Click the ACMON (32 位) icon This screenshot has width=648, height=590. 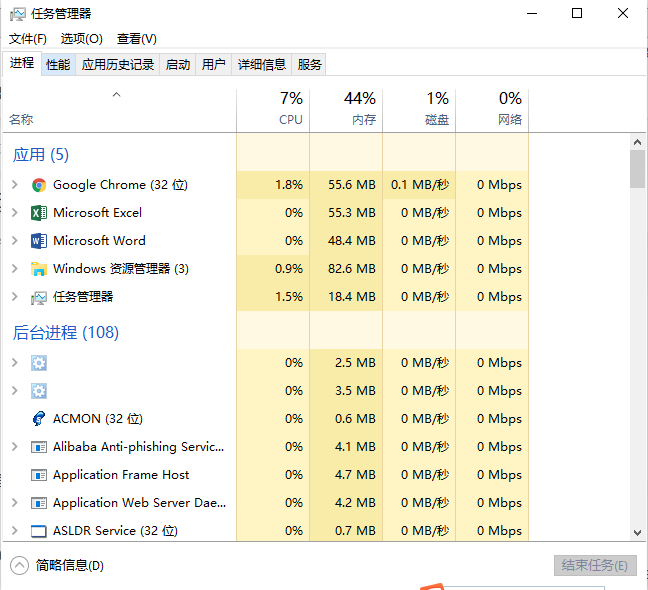point(39,419)
